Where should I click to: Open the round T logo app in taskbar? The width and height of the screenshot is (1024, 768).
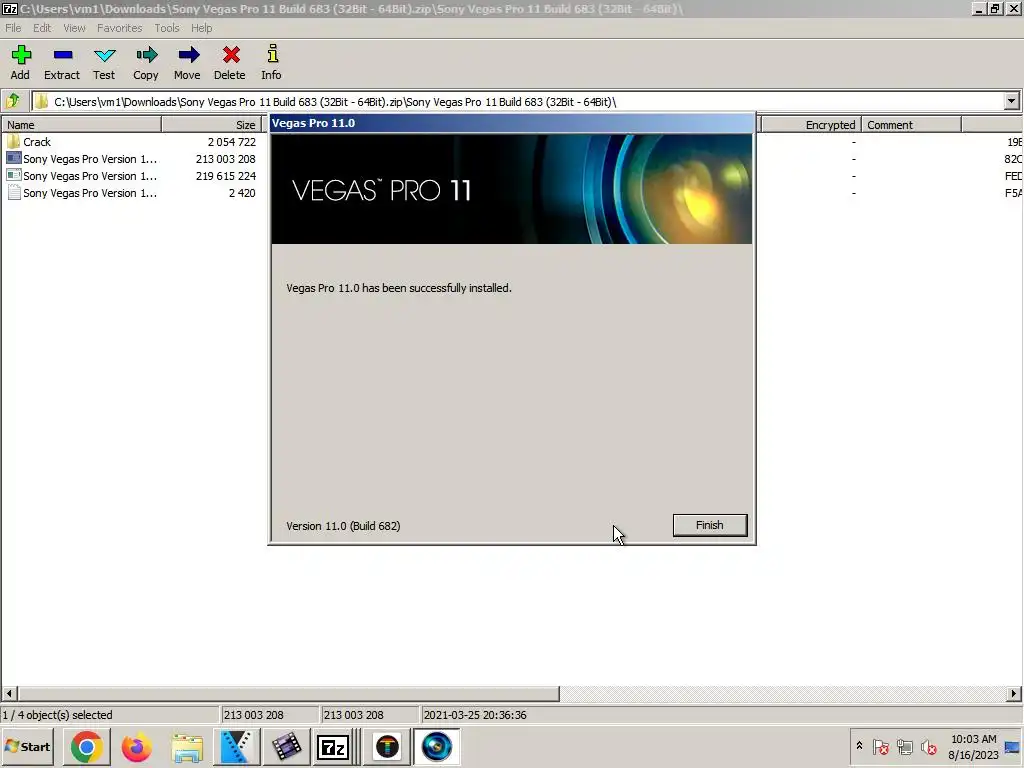point(387,747)
